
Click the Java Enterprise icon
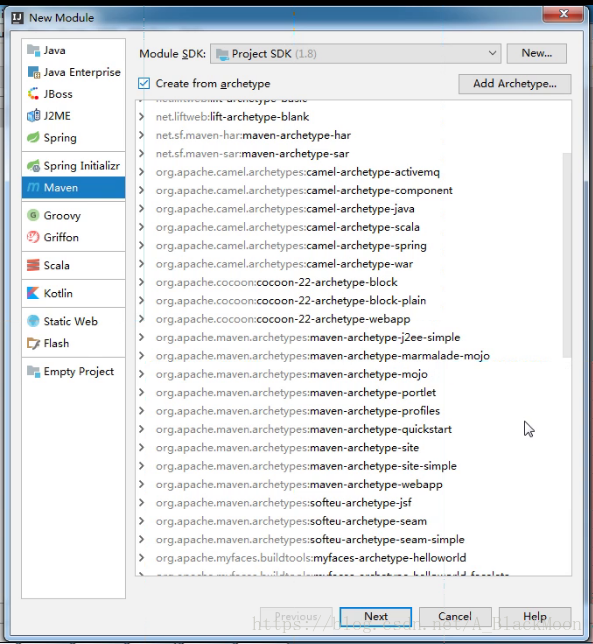point(33,72)
